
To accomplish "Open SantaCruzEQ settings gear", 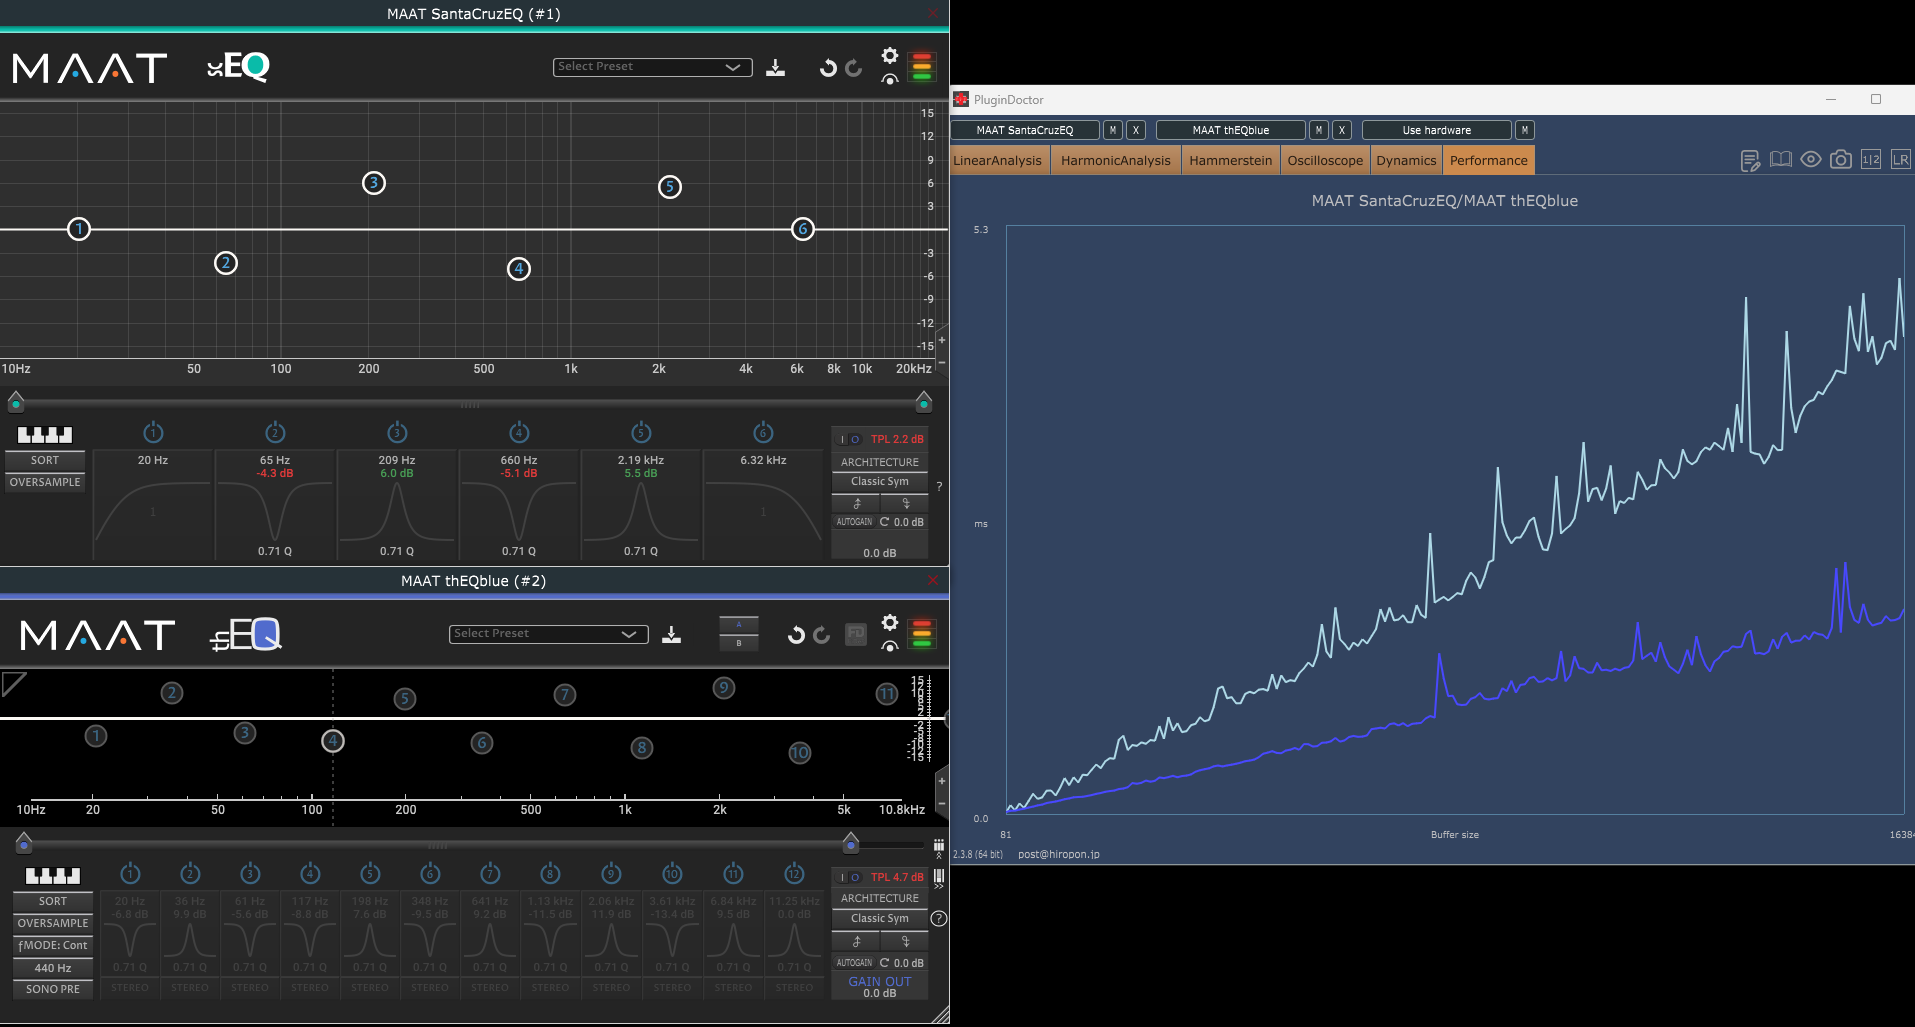I will (x=890, y=56).
